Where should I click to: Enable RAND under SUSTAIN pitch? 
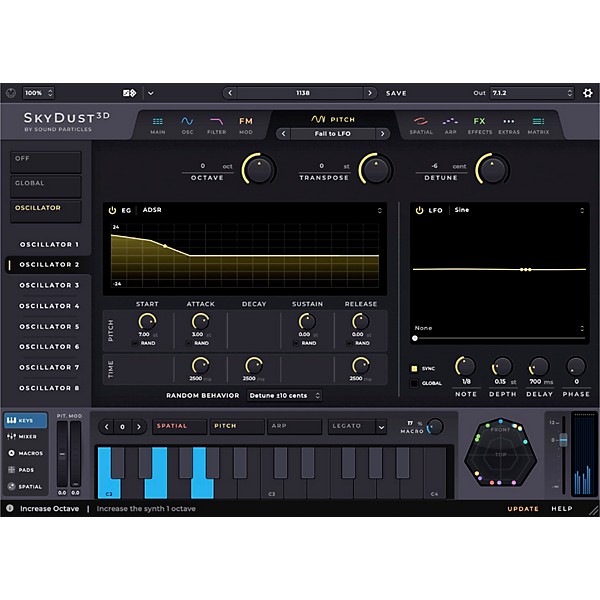(296, 343)
